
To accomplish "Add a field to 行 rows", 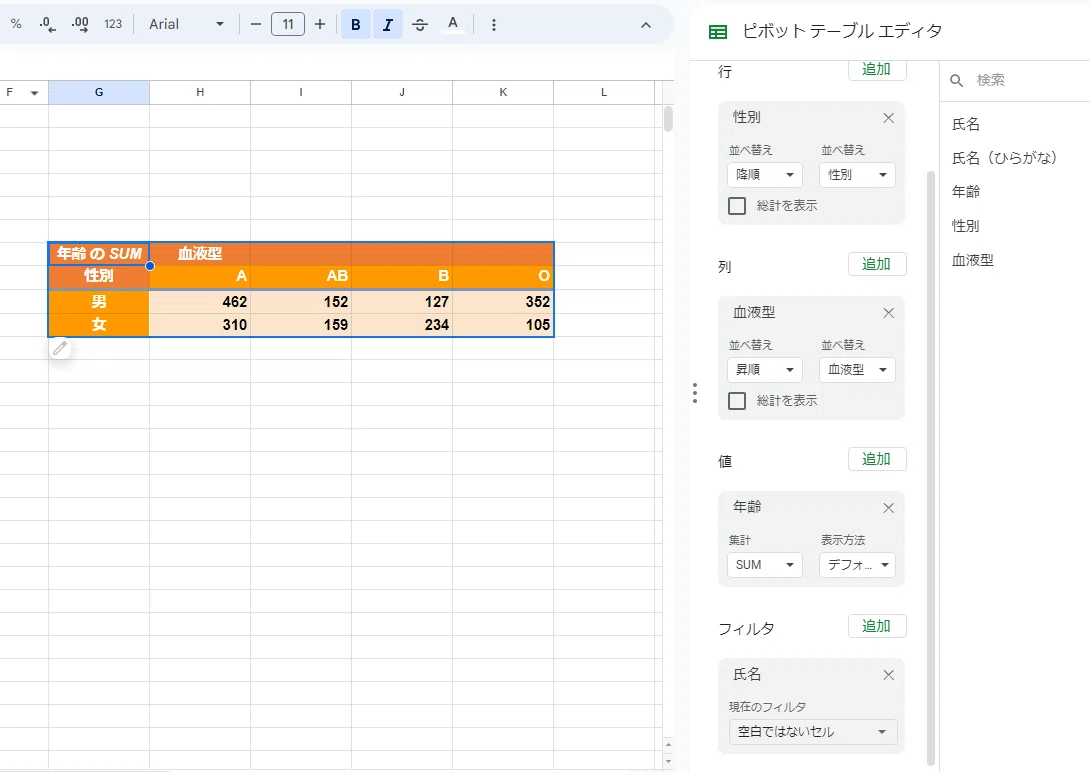I will tap(877, 69).
